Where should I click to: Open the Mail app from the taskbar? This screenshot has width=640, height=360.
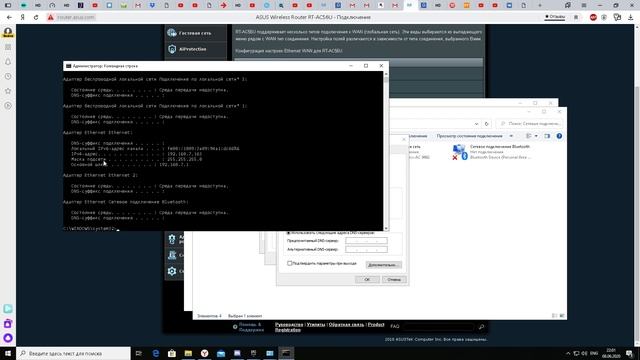tap(221, 353)
